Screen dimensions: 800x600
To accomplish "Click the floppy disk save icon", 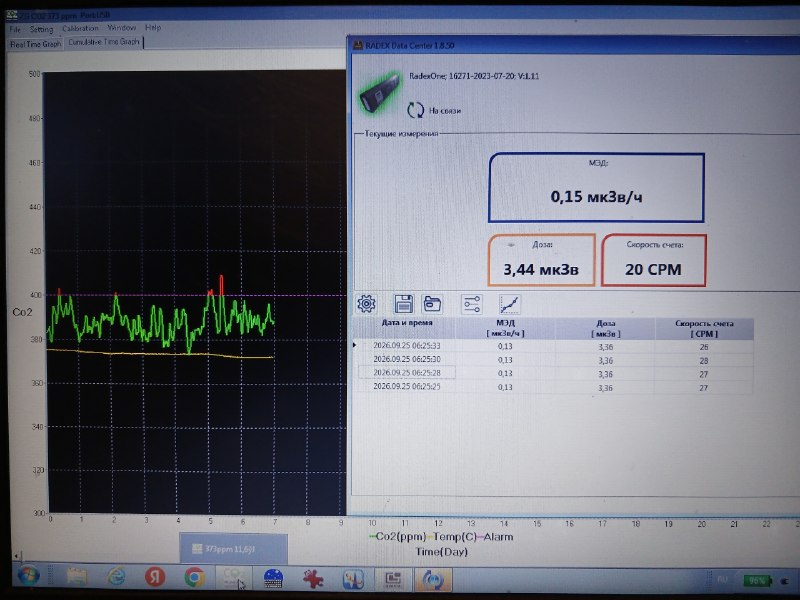I will click(x=404, y=304).
